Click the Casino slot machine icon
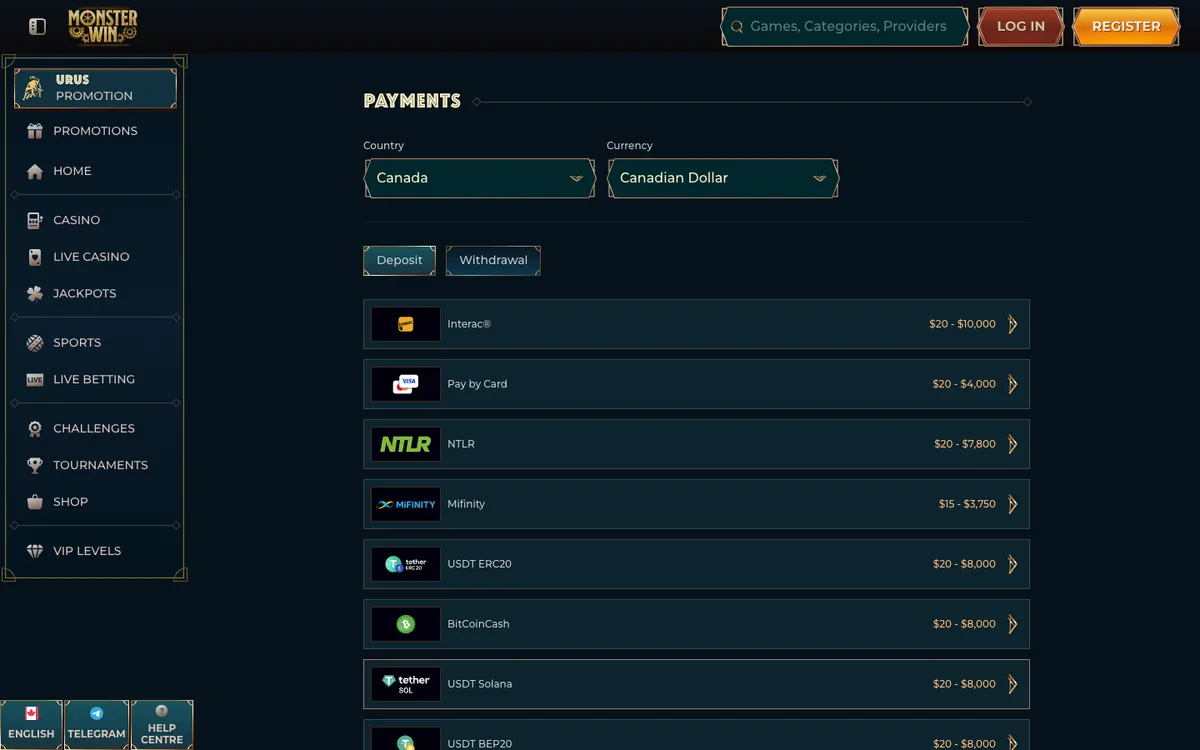Screen dimensions: 1200x750 click(x=35, y=220)
